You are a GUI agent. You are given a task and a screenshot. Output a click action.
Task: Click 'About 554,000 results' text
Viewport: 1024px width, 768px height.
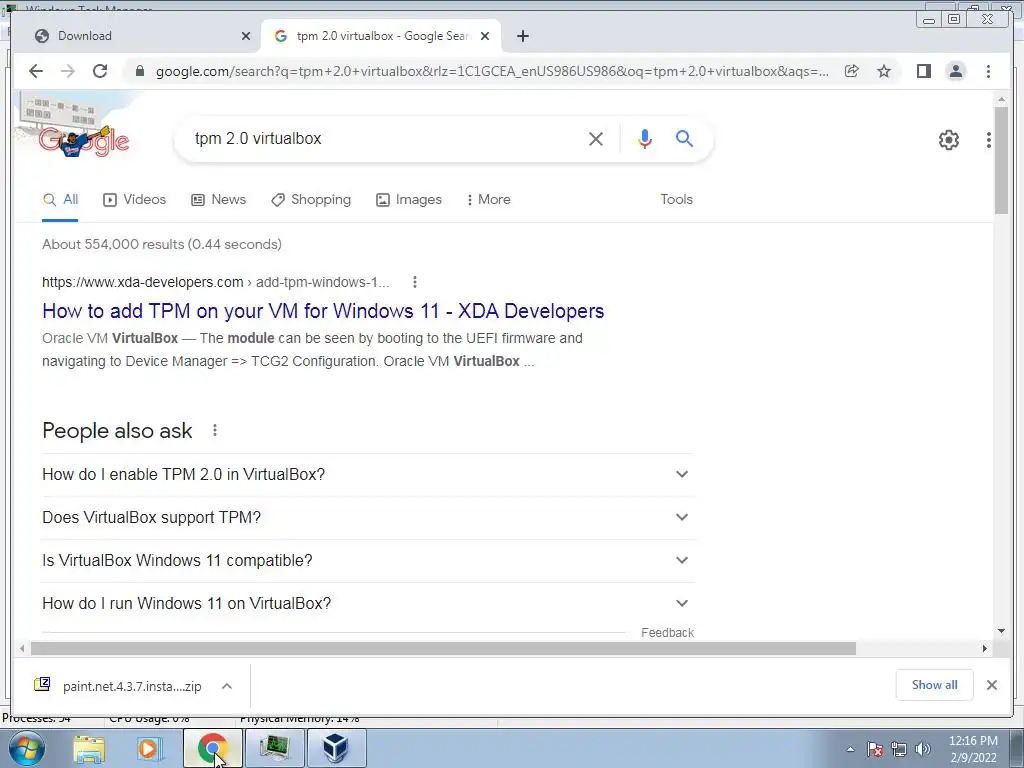(162, 244)
